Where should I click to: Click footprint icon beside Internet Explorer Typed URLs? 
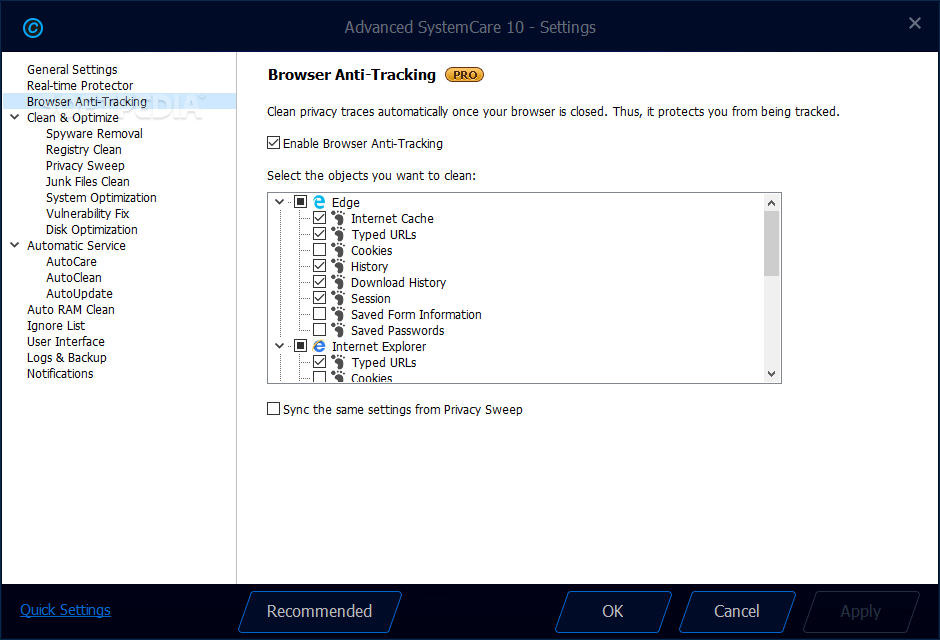(x=339, y=362)
